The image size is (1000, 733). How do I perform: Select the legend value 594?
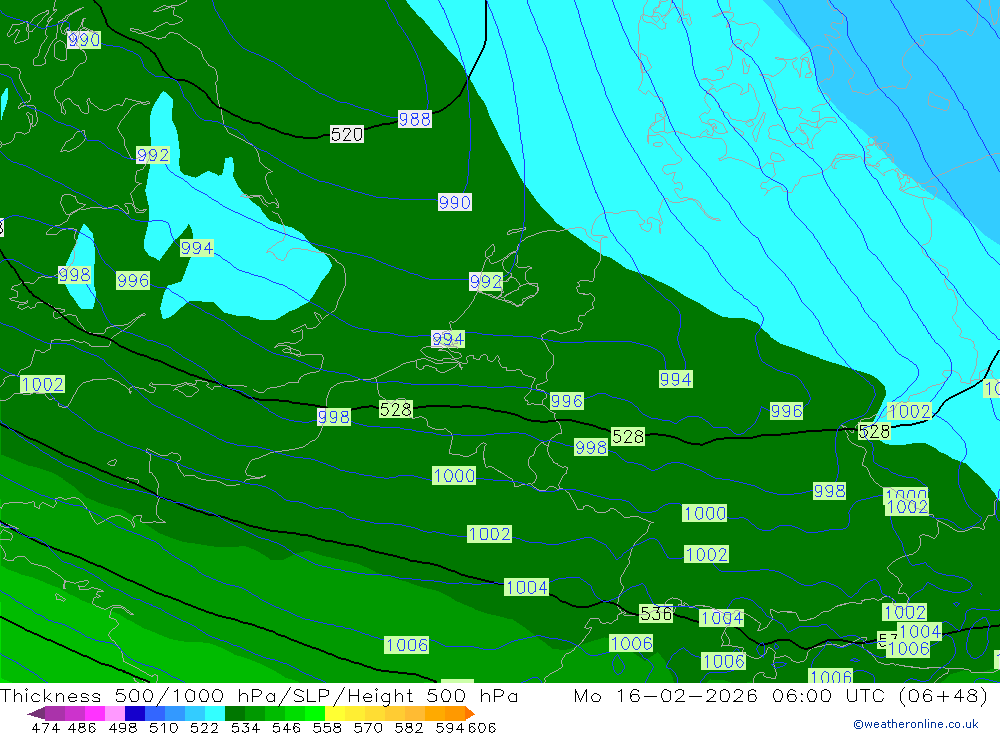click(450, 728)
